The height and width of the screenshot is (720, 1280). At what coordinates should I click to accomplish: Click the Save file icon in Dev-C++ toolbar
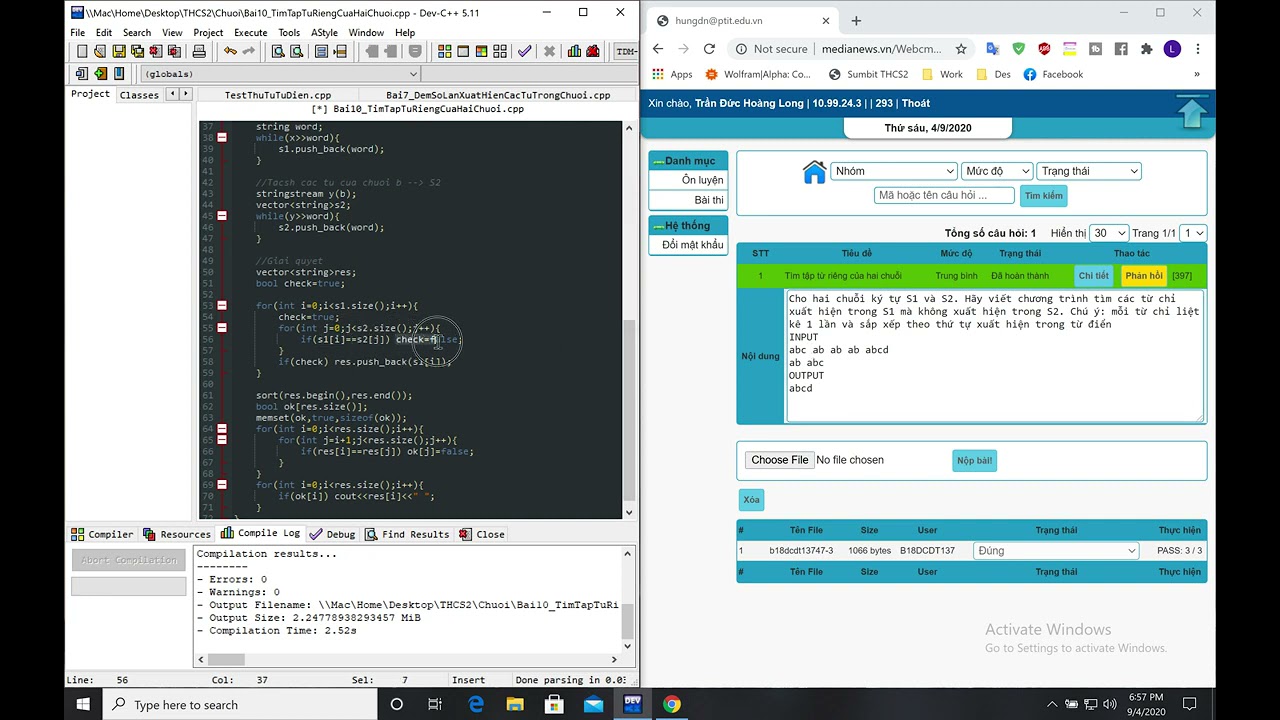pyautogui.click(x=118, y=52)
